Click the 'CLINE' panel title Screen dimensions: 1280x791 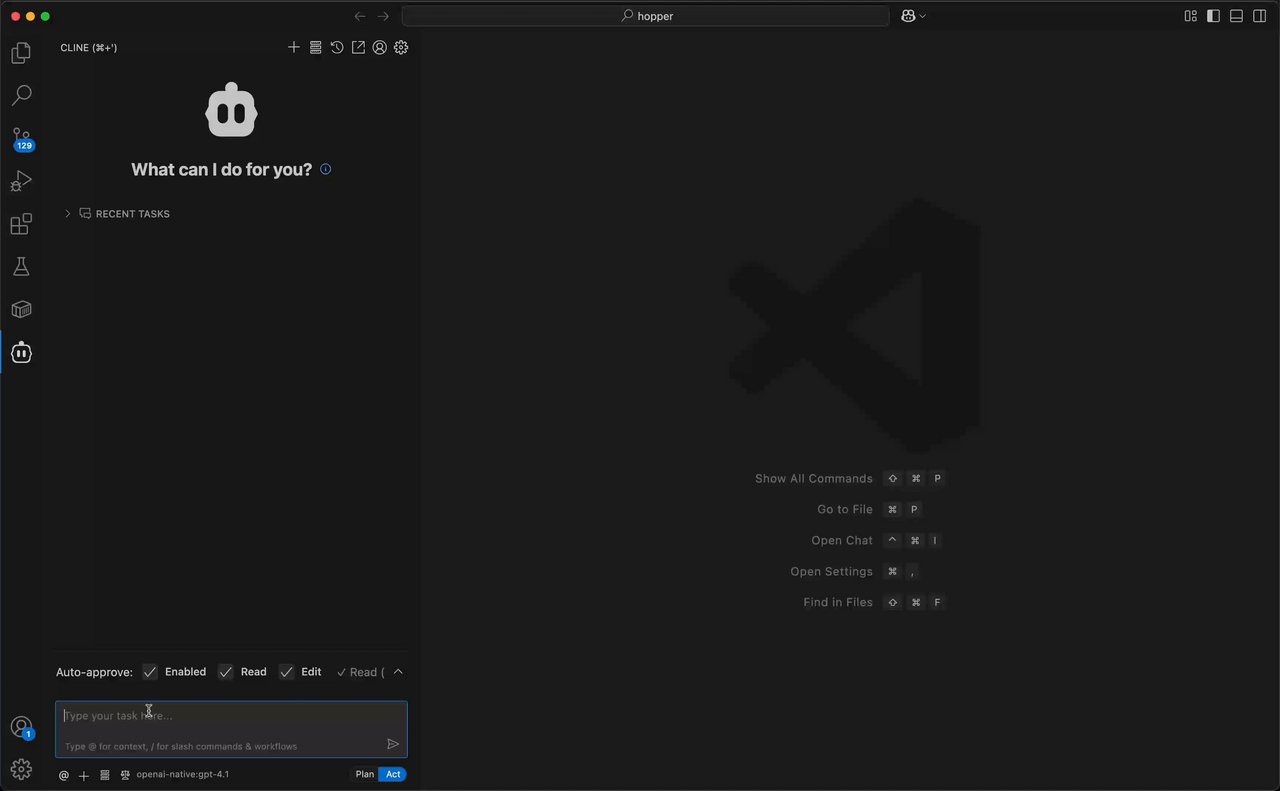pyautogui.click(x=89, y=48)
